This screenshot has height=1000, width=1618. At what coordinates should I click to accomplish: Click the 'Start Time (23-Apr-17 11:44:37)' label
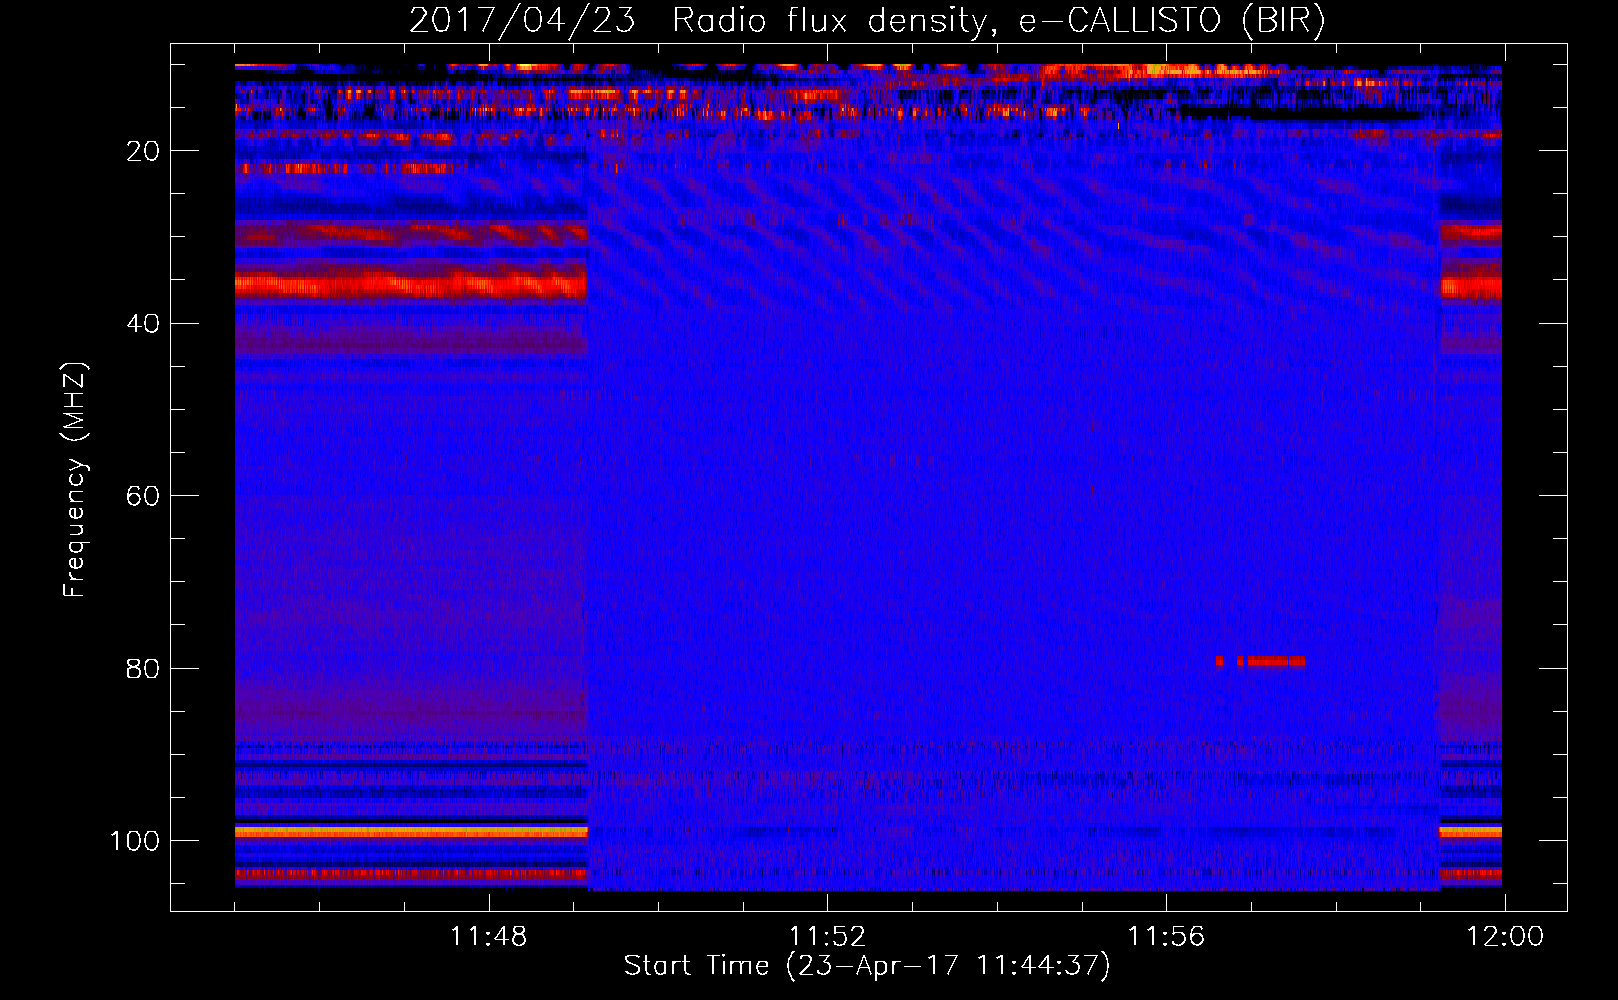867,966
